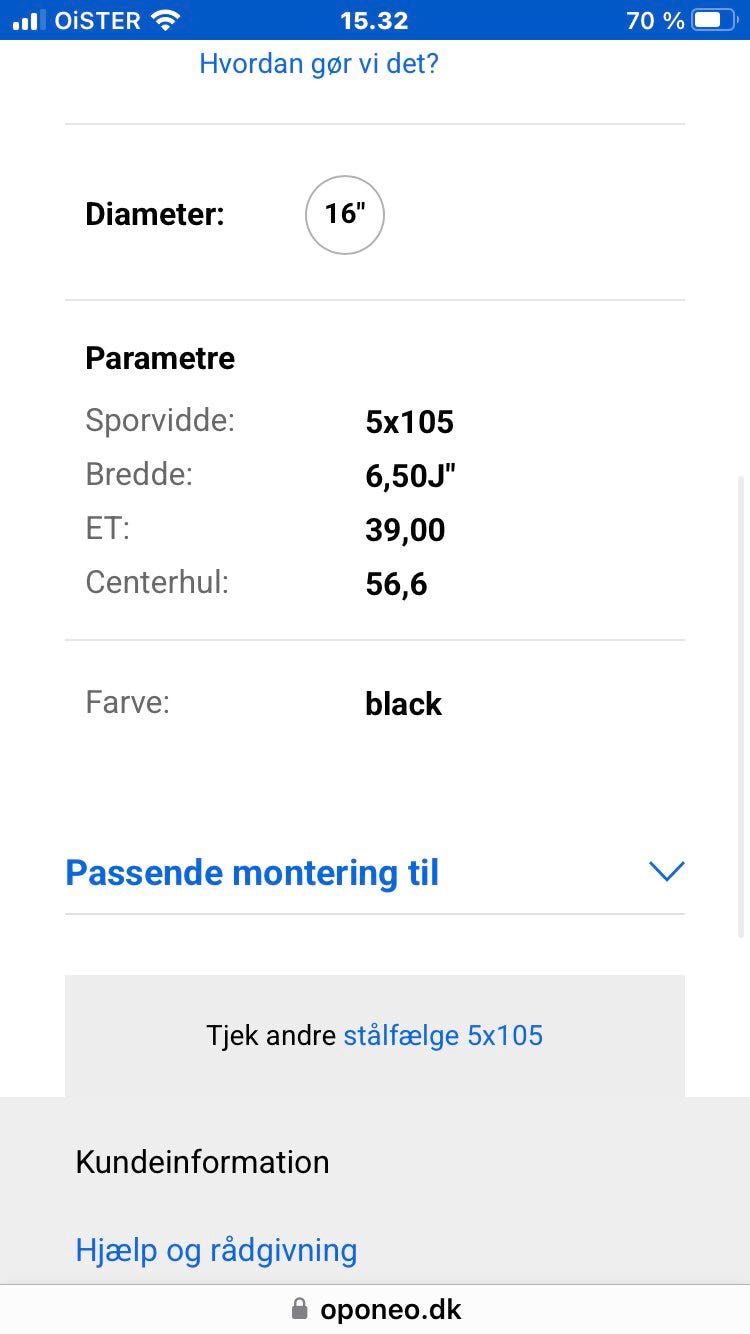Image resolution: width=750 pixels, height=1334 pixels.
Task: Expand section using the blue chevron arrow
Action: 666,872
